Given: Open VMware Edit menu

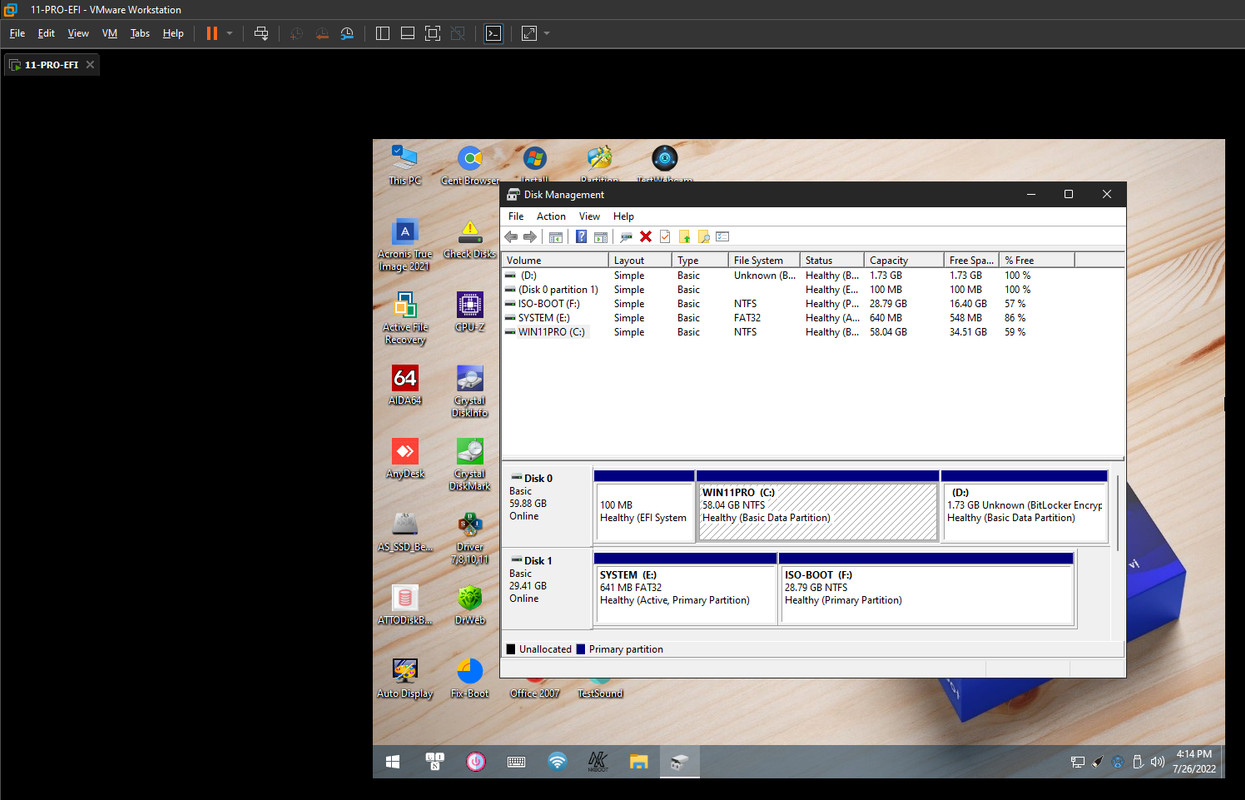Looking at the screenshot, I should click(x=46, y=33).
